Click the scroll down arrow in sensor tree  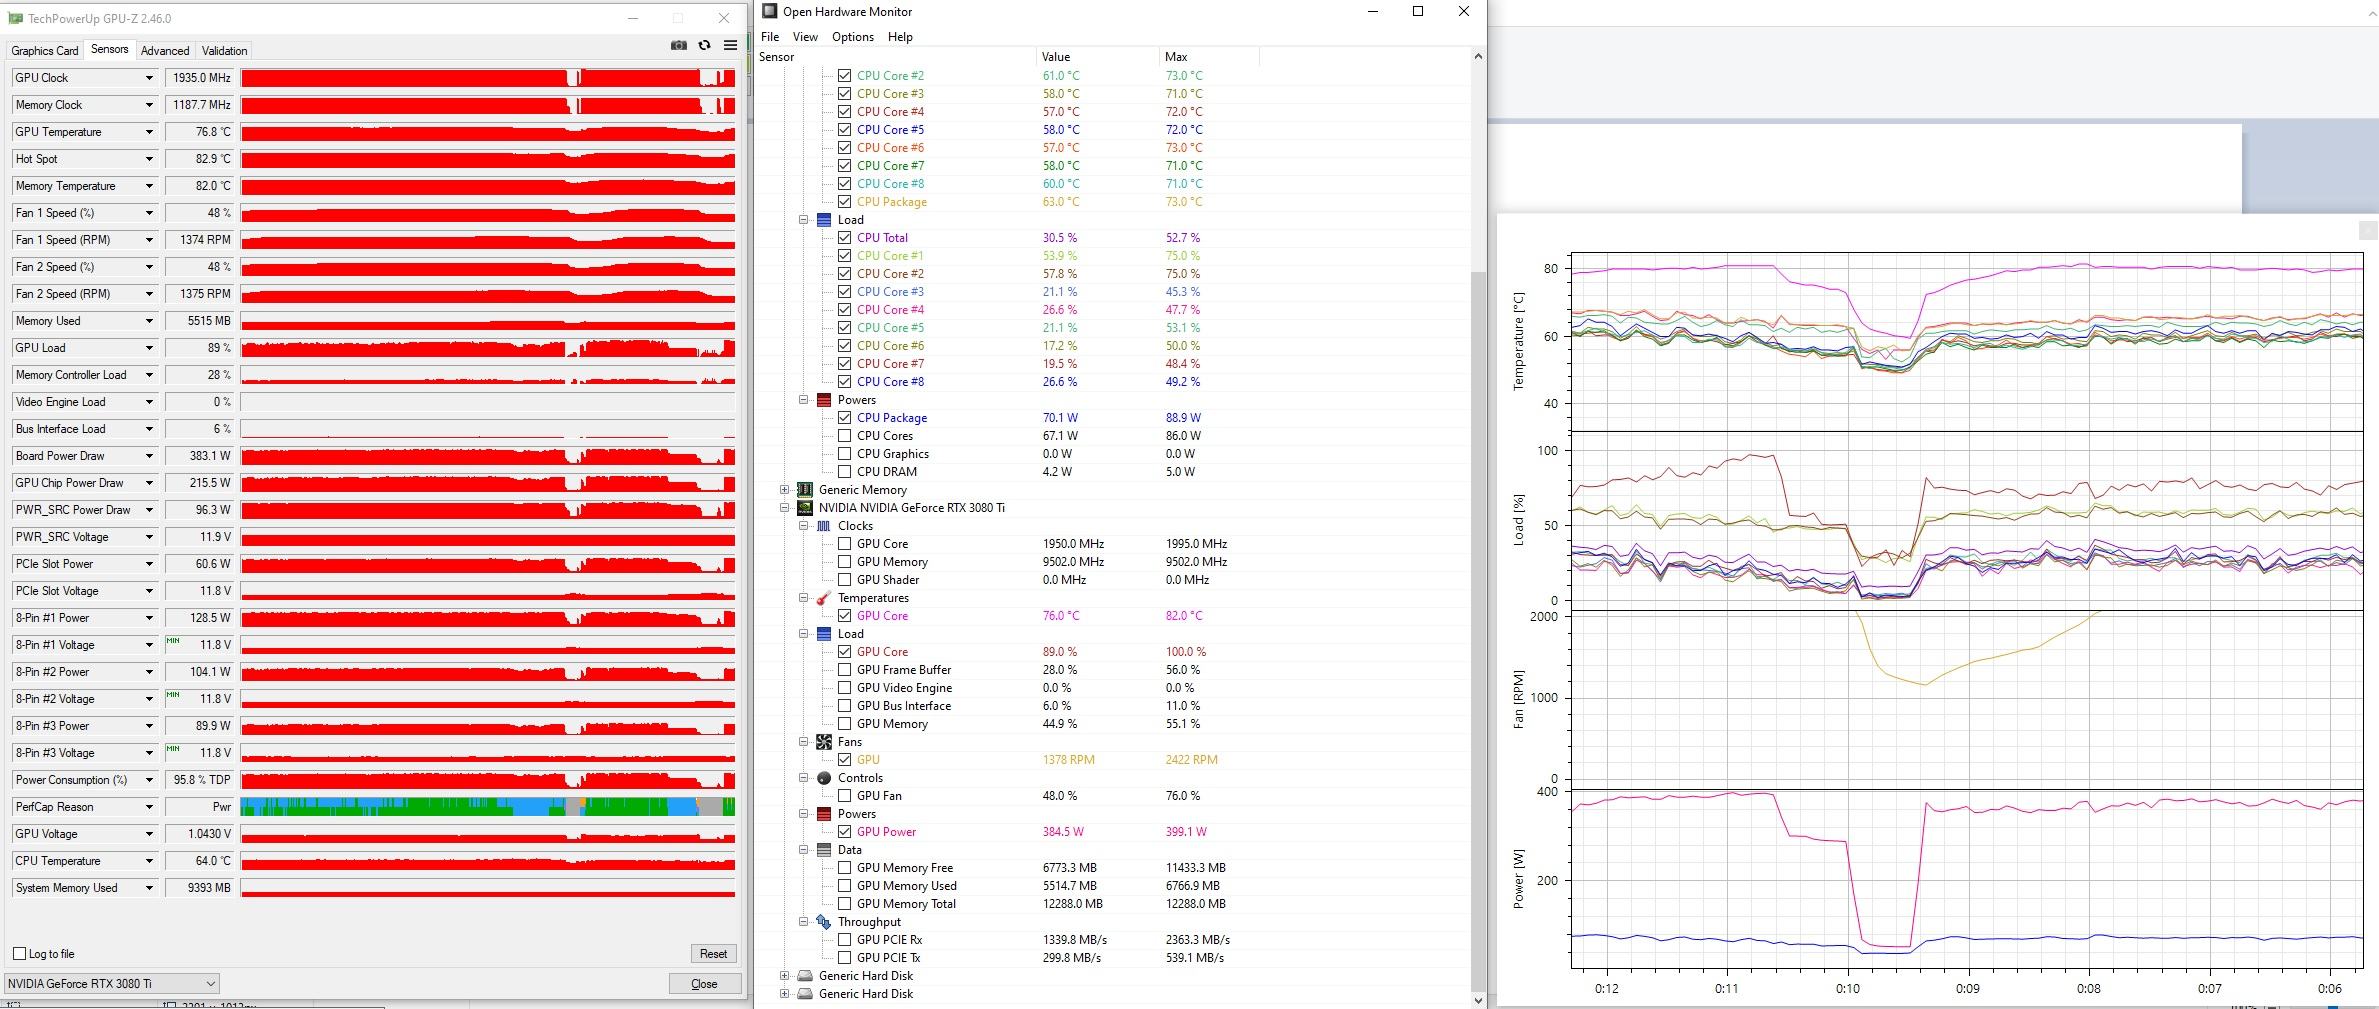(1478, 999)
